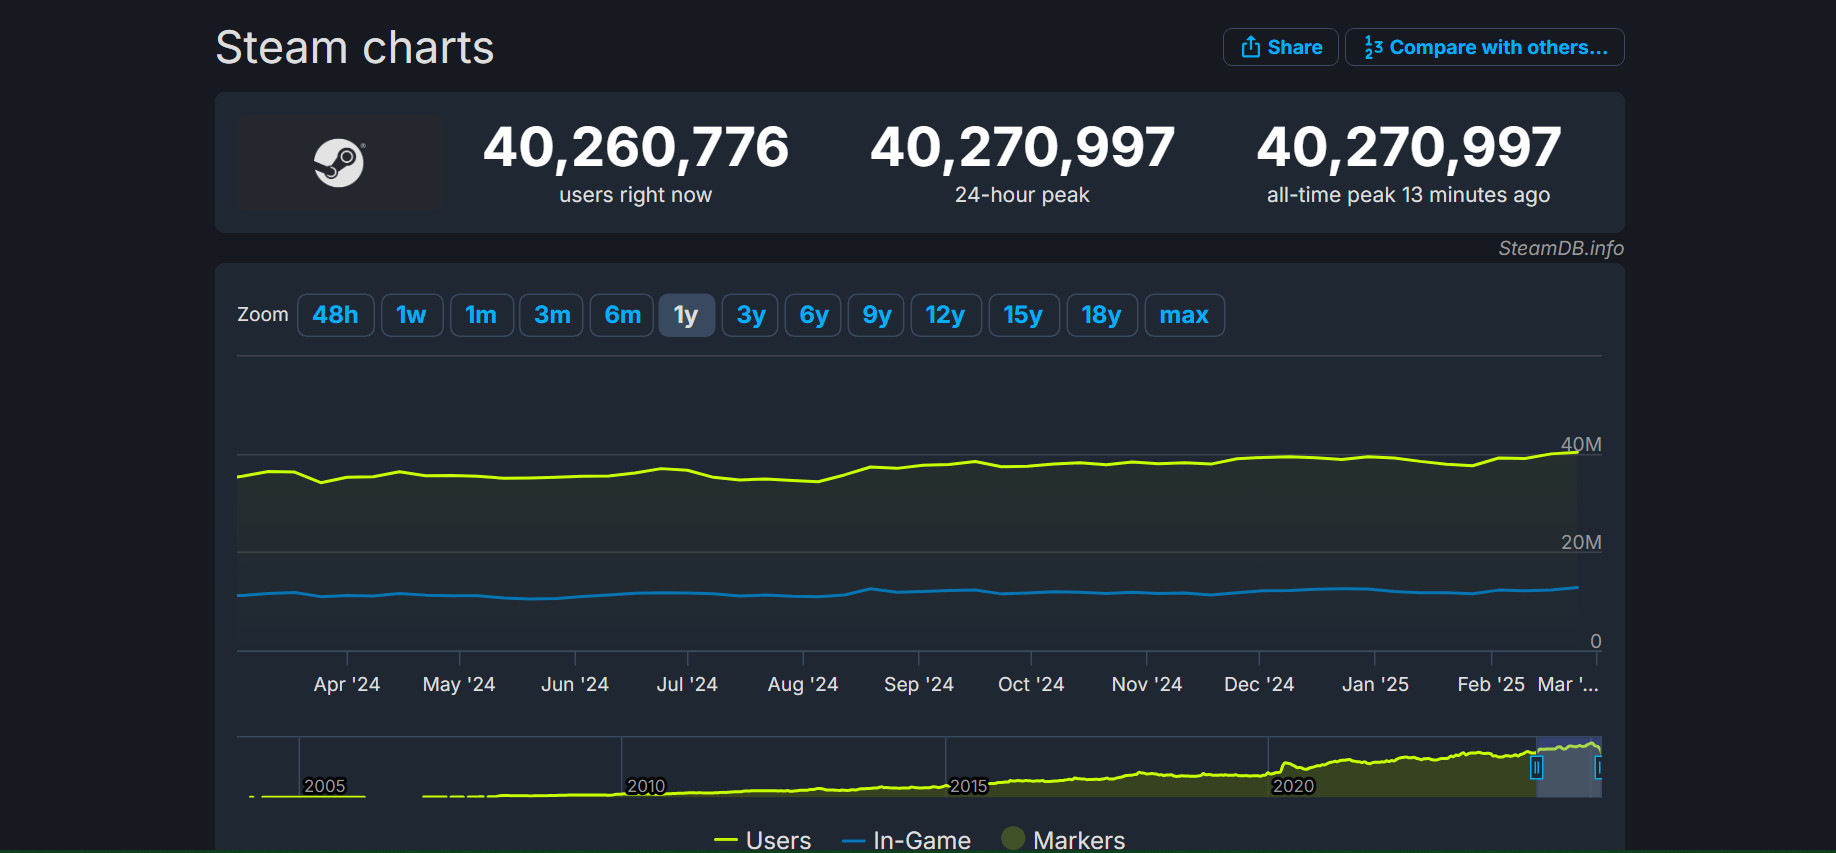Select 6m zoom range
This screenshot has width=1836, height=853.
click(622, 315)
